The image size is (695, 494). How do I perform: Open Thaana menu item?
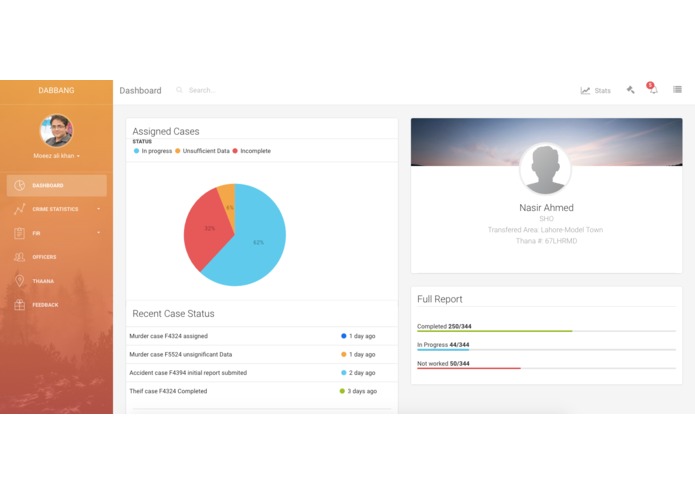tap(57, 281)
